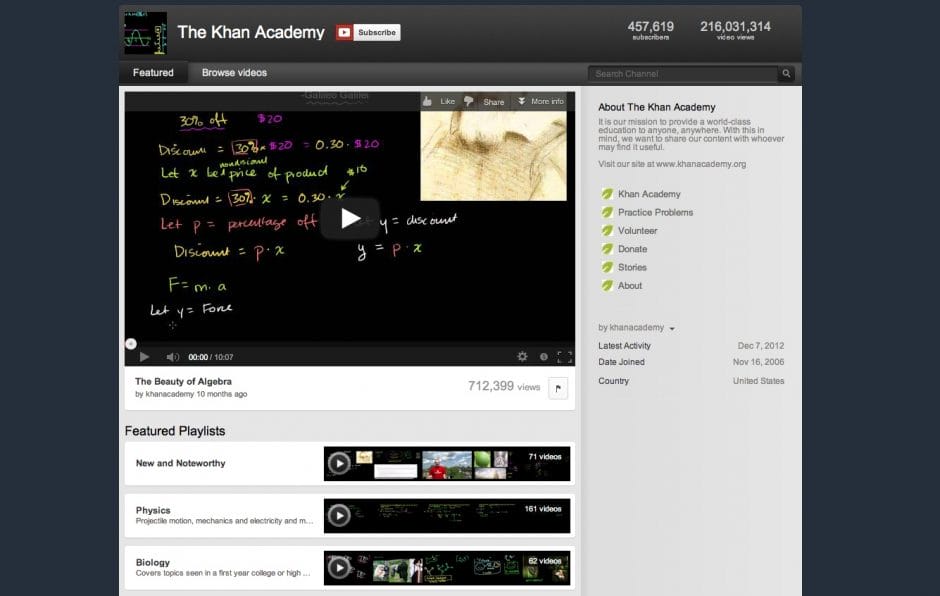Select the Featured tab
The height and width of the screenshot is (596, 940).
click(x=153, y=73)
